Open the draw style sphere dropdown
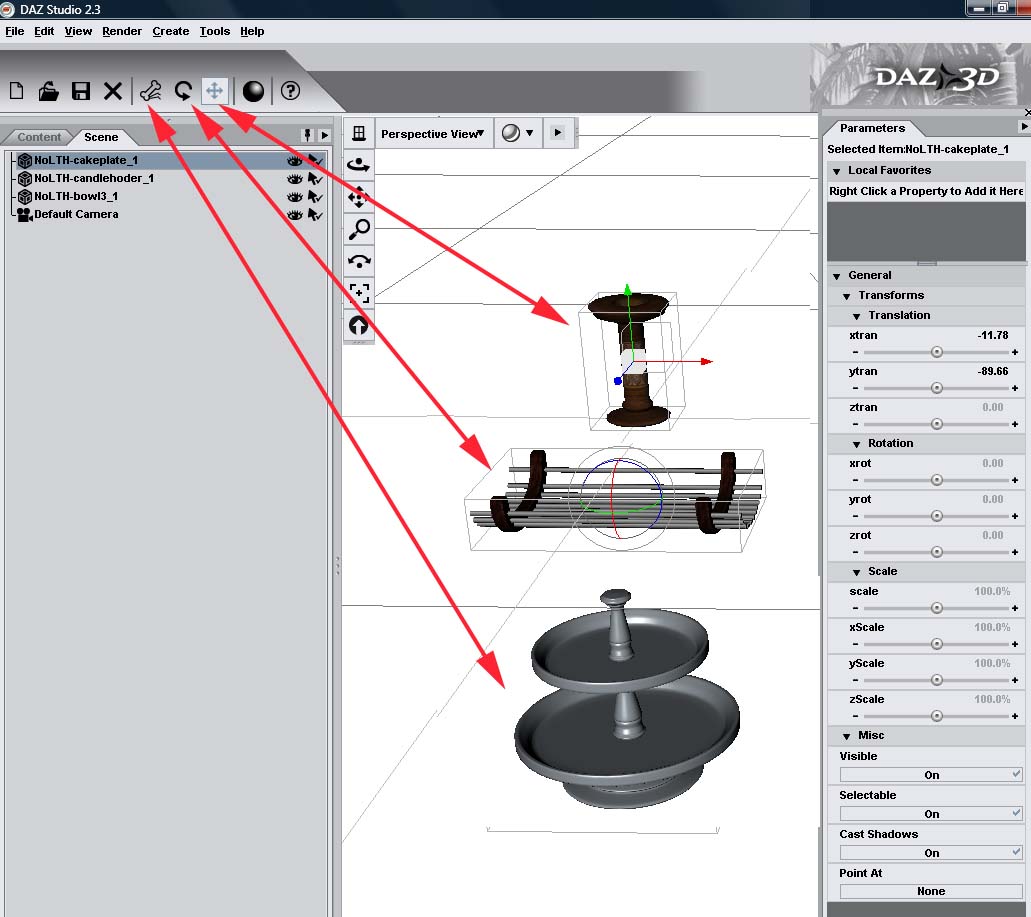Image resolution: width=1031 pixels, height=917 pixels. tap(517, 133)
